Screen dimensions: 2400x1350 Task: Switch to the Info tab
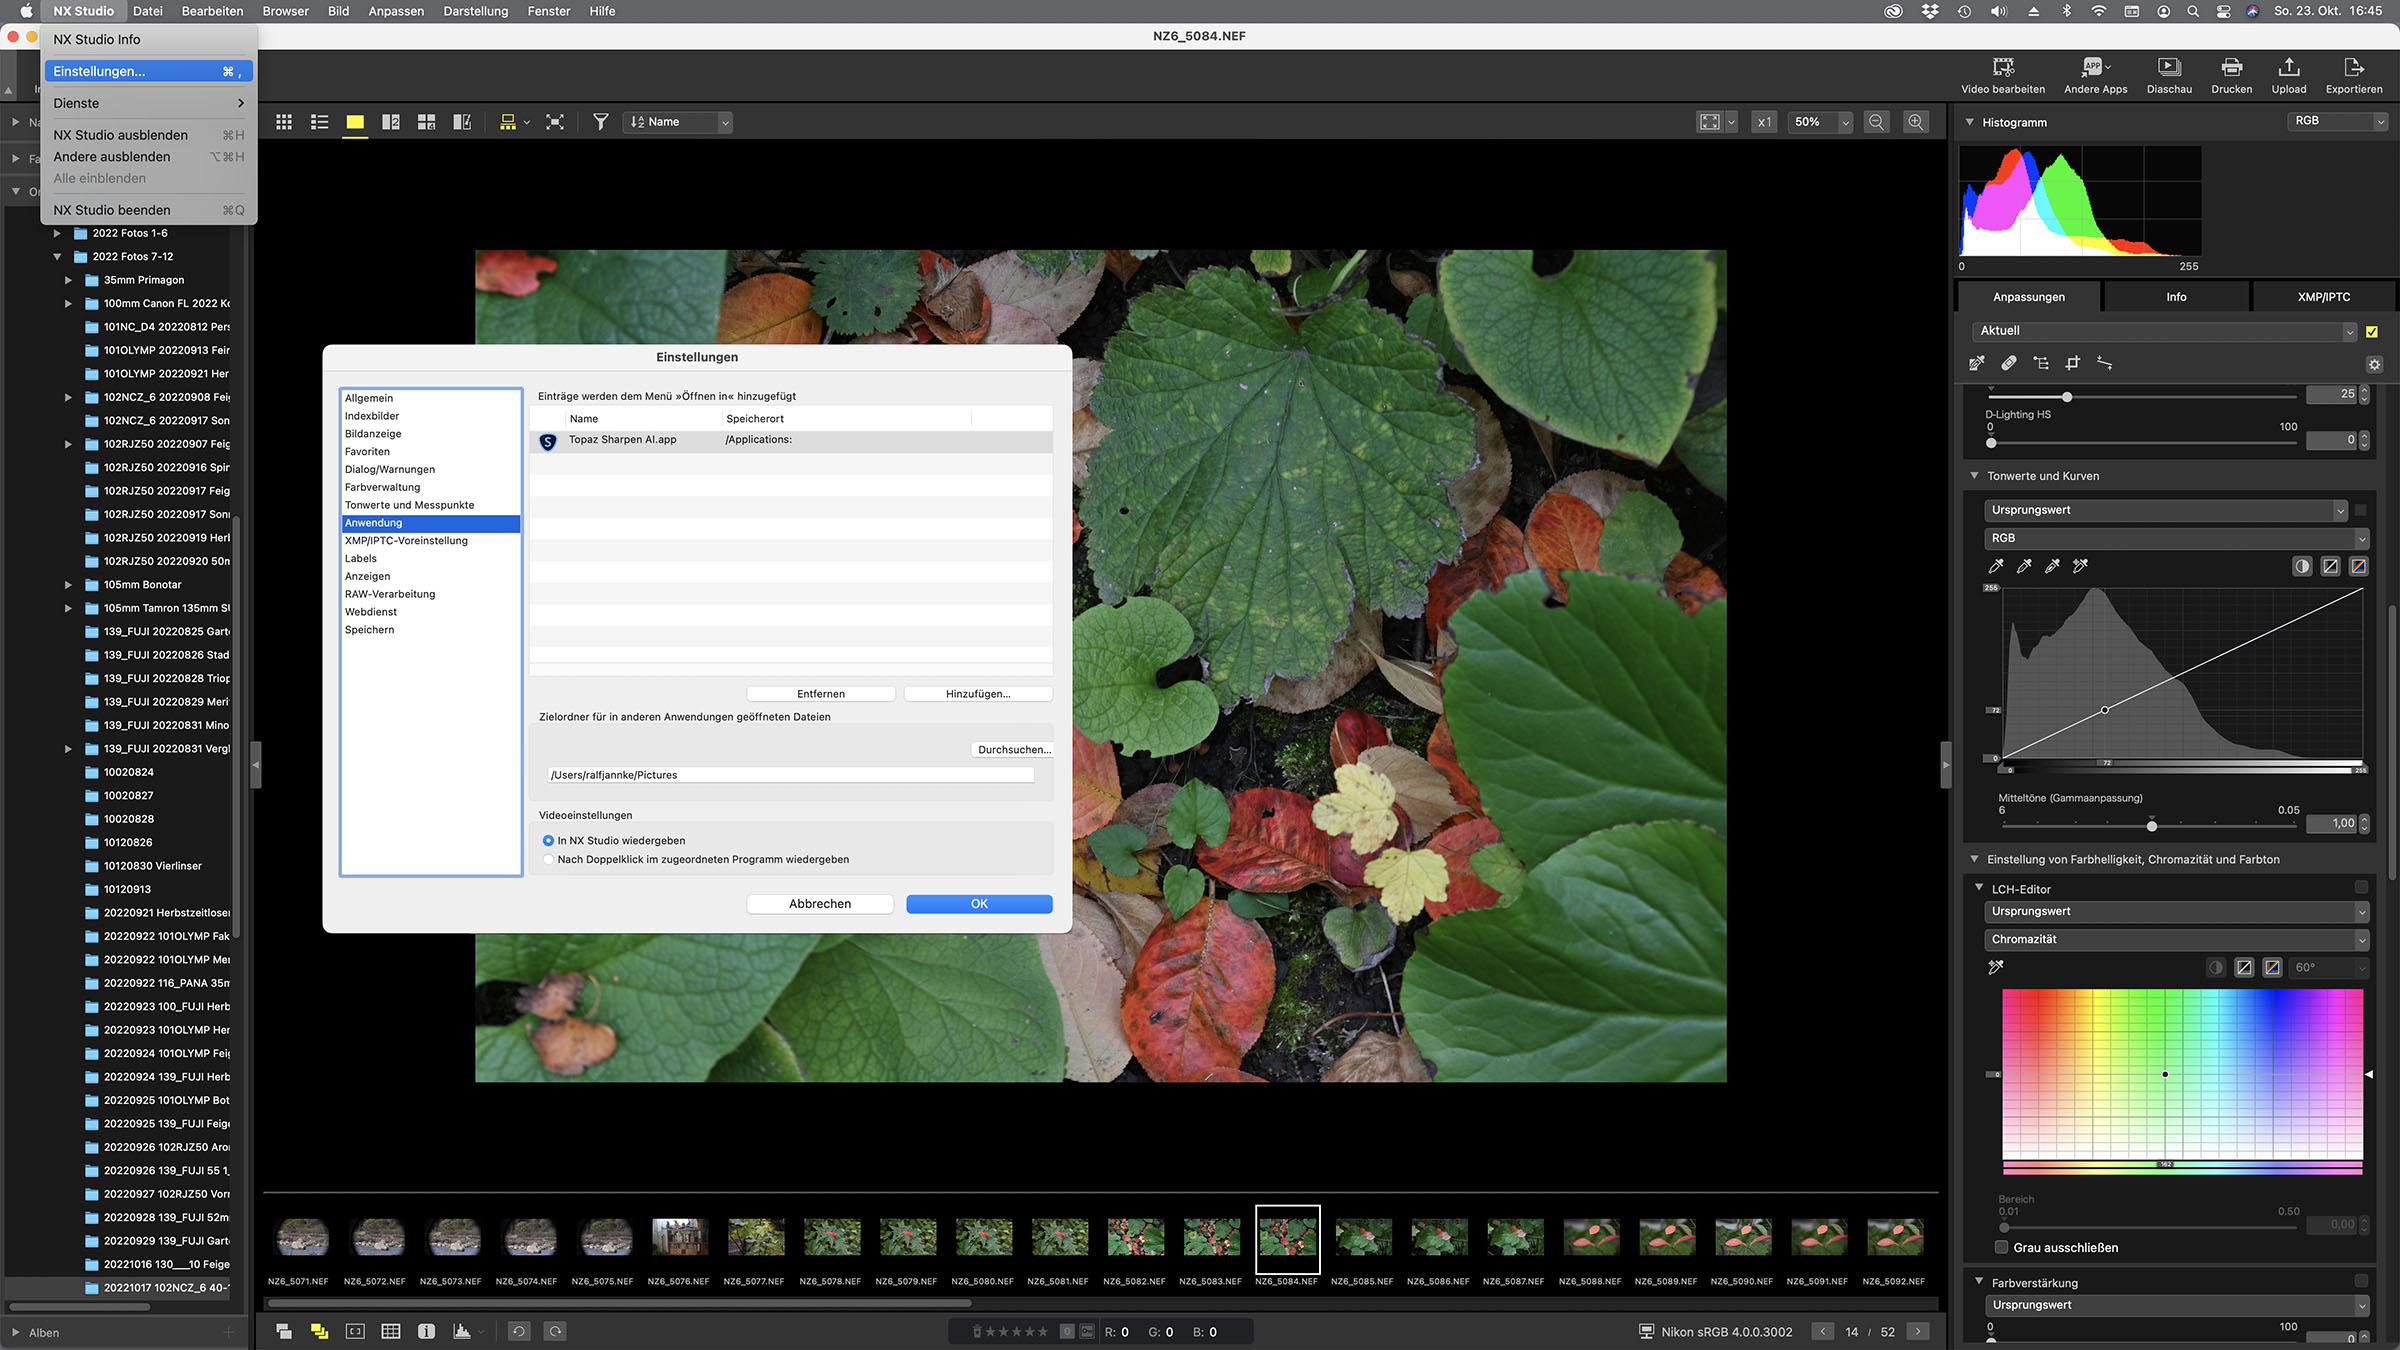pos(2176,297)
